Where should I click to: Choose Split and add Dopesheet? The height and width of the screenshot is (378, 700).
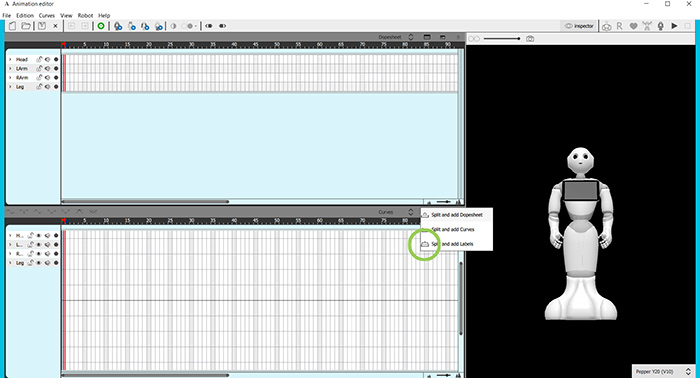(x=457, y=215)
